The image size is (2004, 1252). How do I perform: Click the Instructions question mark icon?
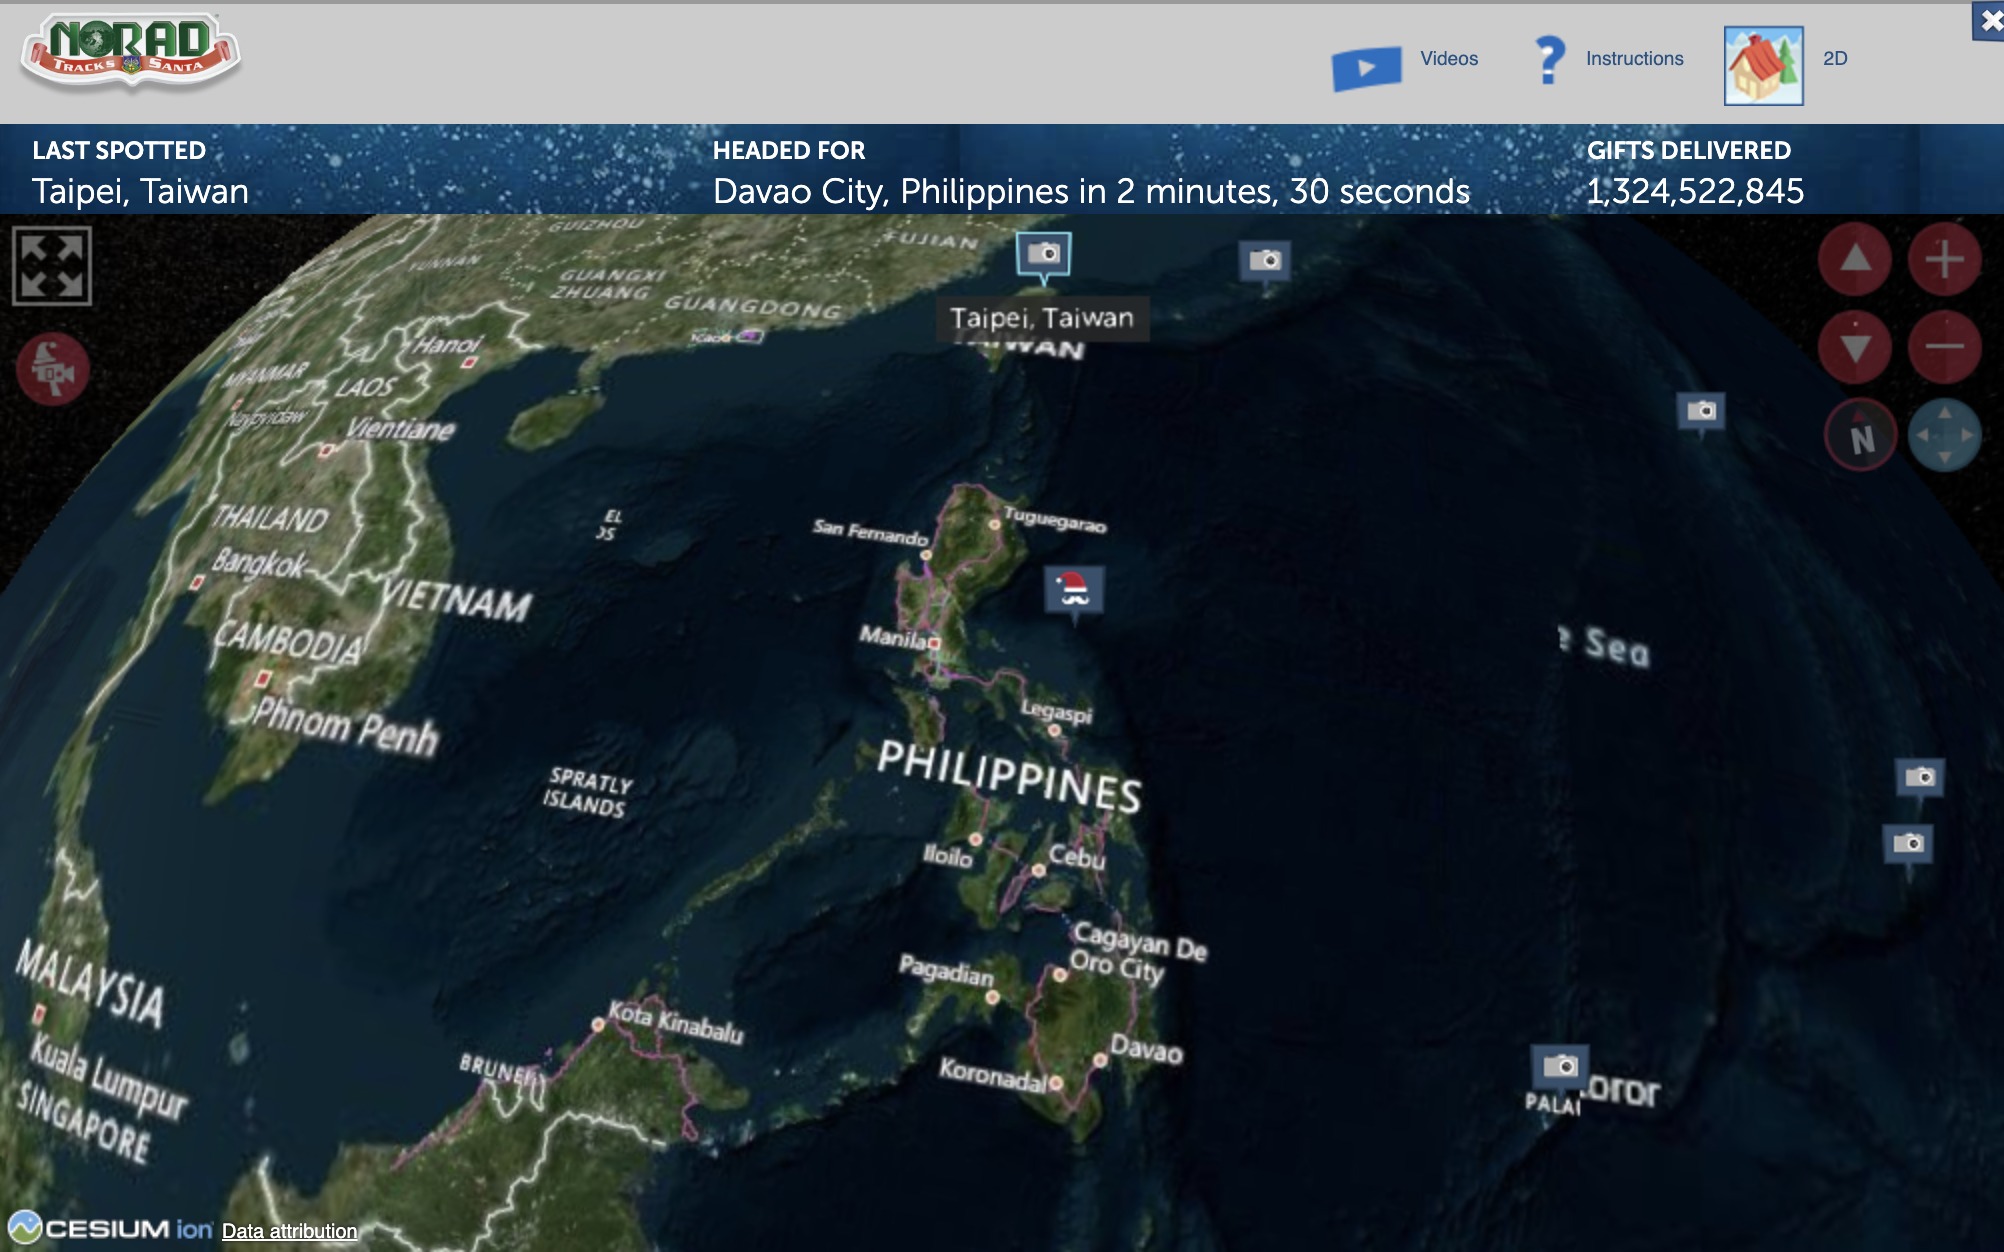pos(1549,60)
